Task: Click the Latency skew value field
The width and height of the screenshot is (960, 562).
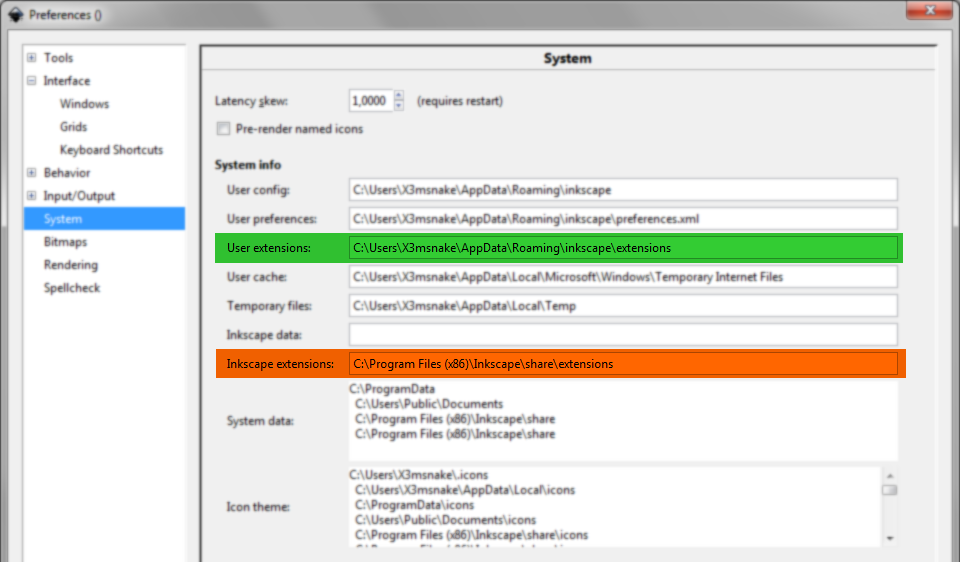Action: [x=370, y=101]
